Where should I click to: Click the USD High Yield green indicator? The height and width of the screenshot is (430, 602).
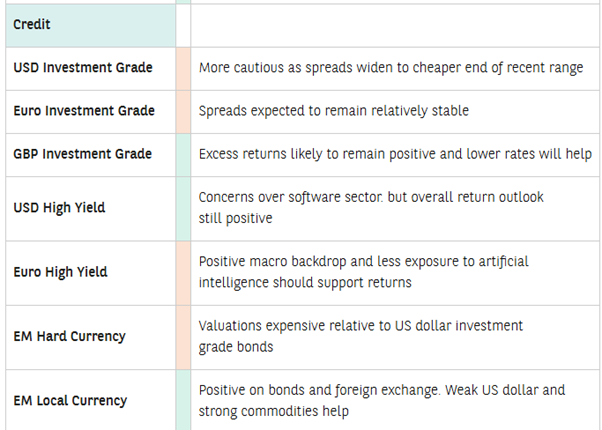pos(183,208)
